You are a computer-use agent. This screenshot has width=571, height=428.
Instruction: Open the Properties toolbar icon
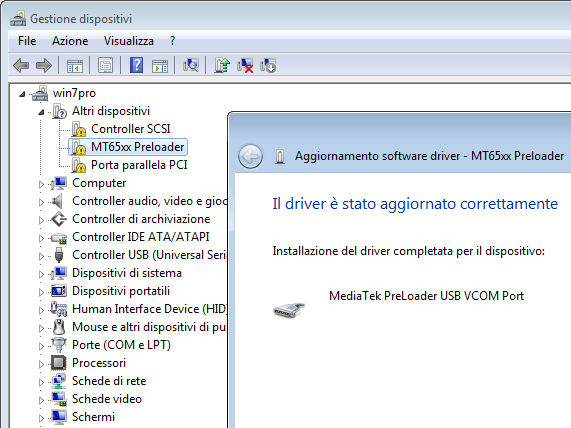[106, 66]
